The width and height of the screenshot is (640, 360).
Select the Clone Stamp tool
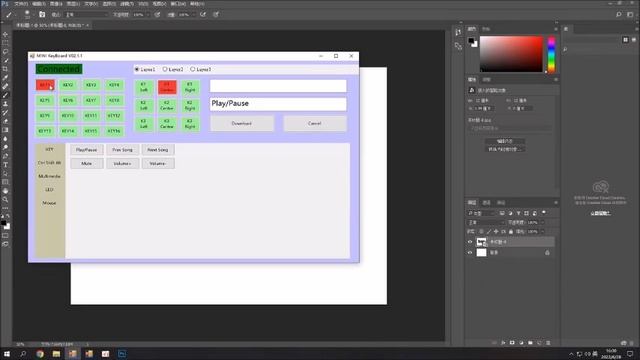[x=5, y=104]
